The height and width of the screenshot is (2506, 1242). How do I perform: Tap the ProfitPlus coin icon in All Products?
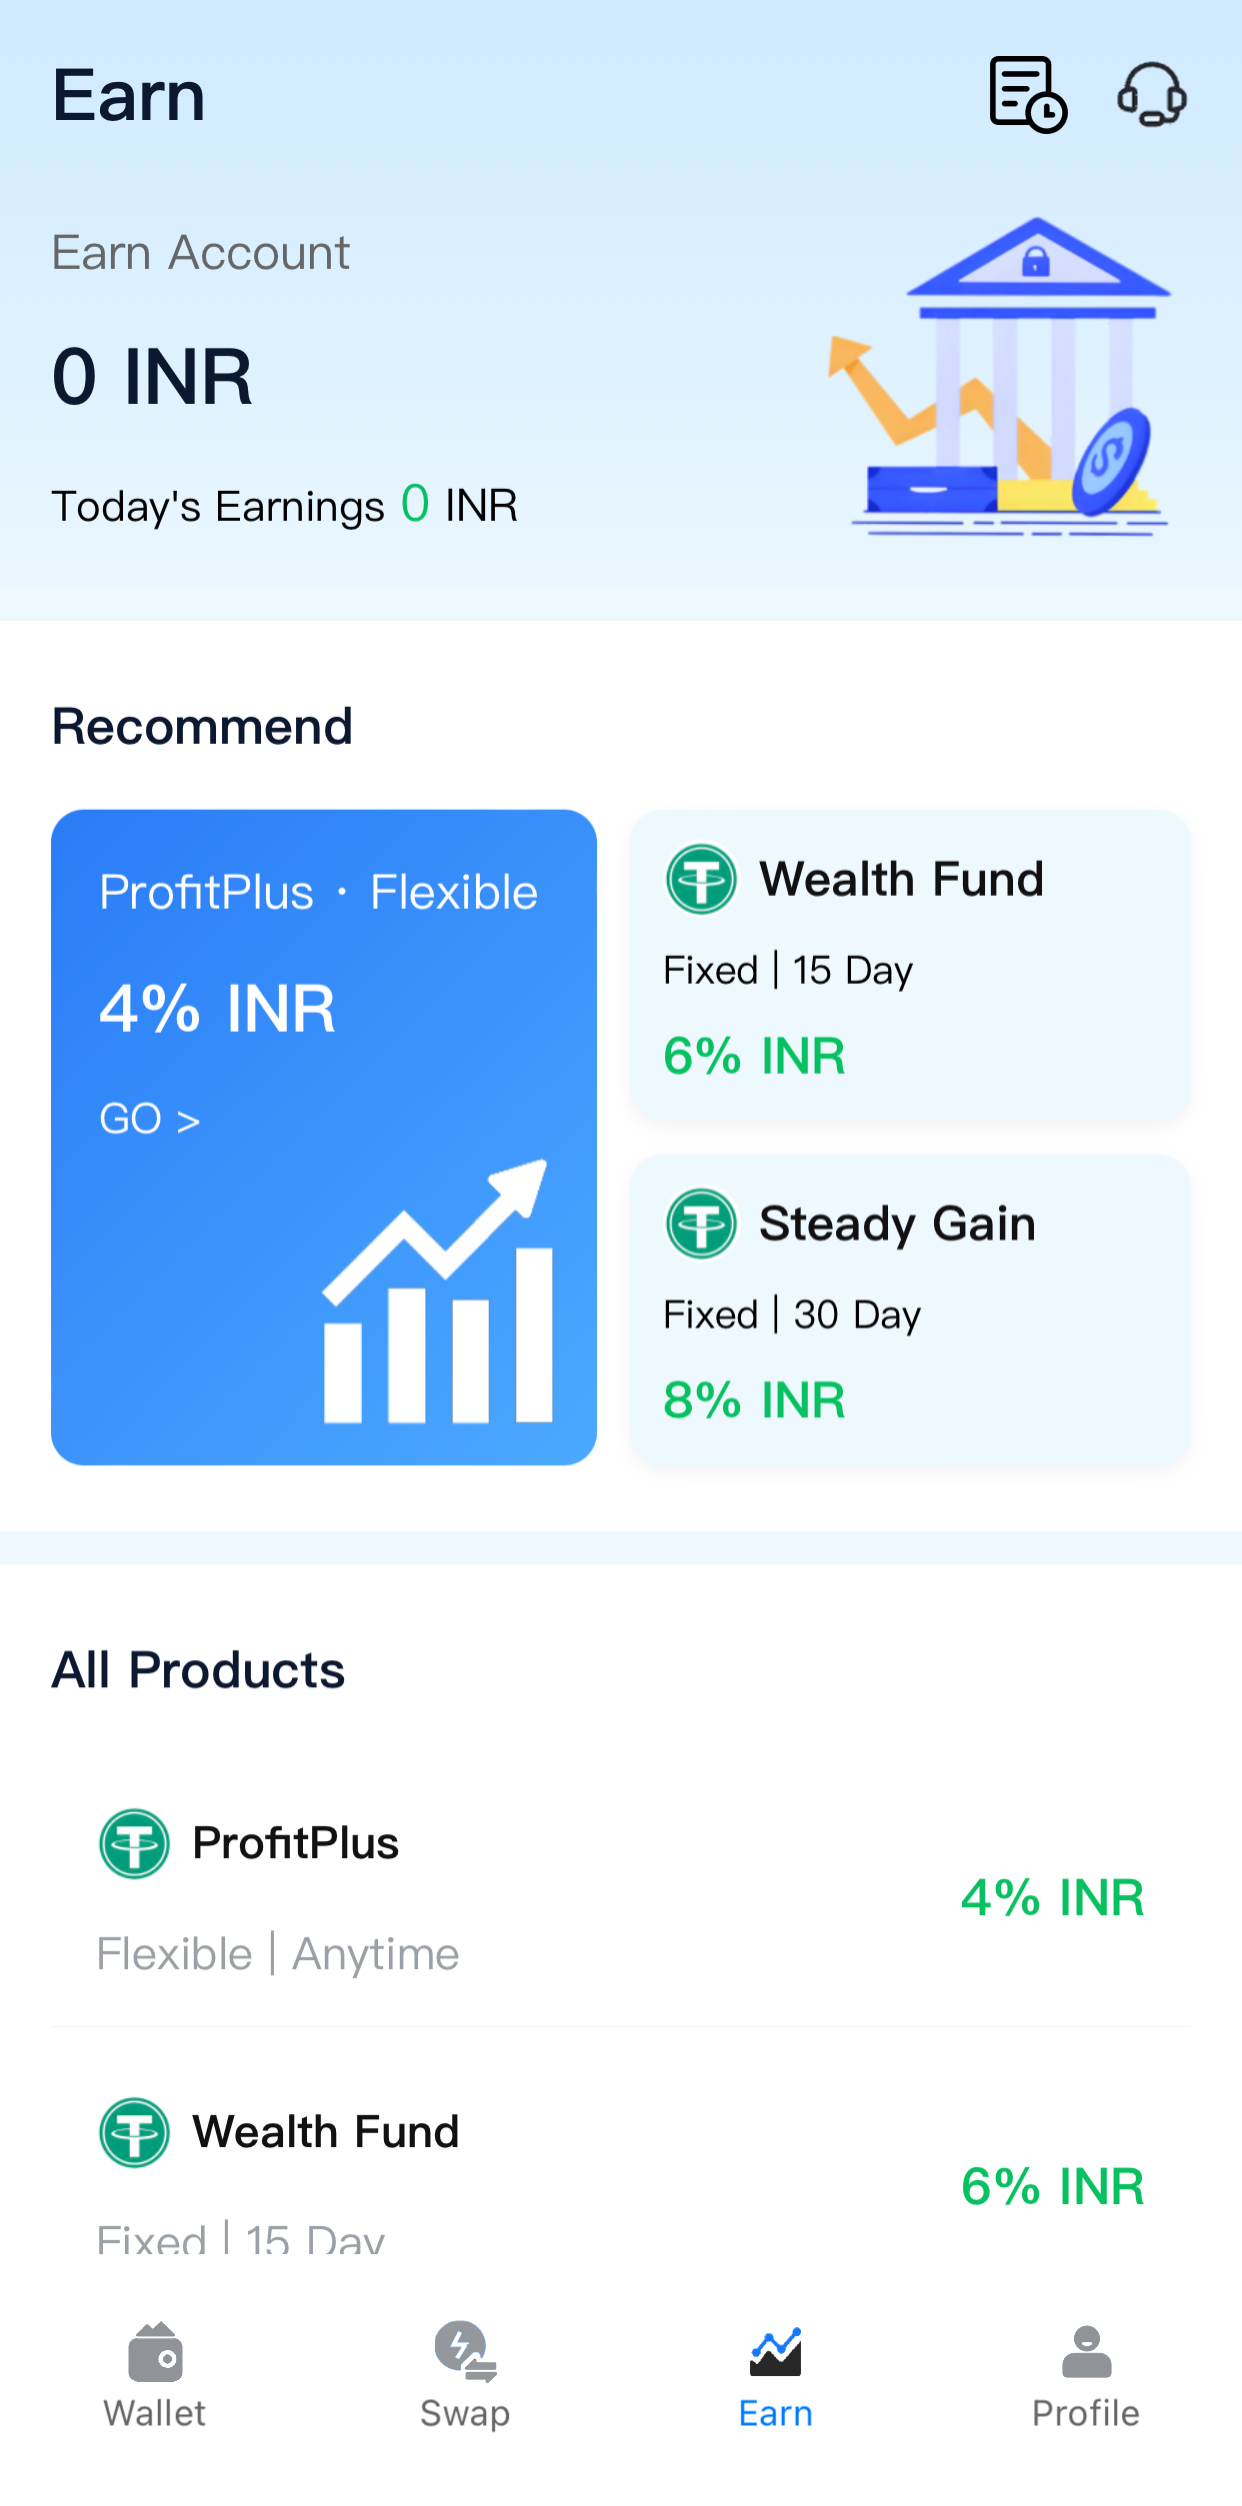tap(134, 1843)
